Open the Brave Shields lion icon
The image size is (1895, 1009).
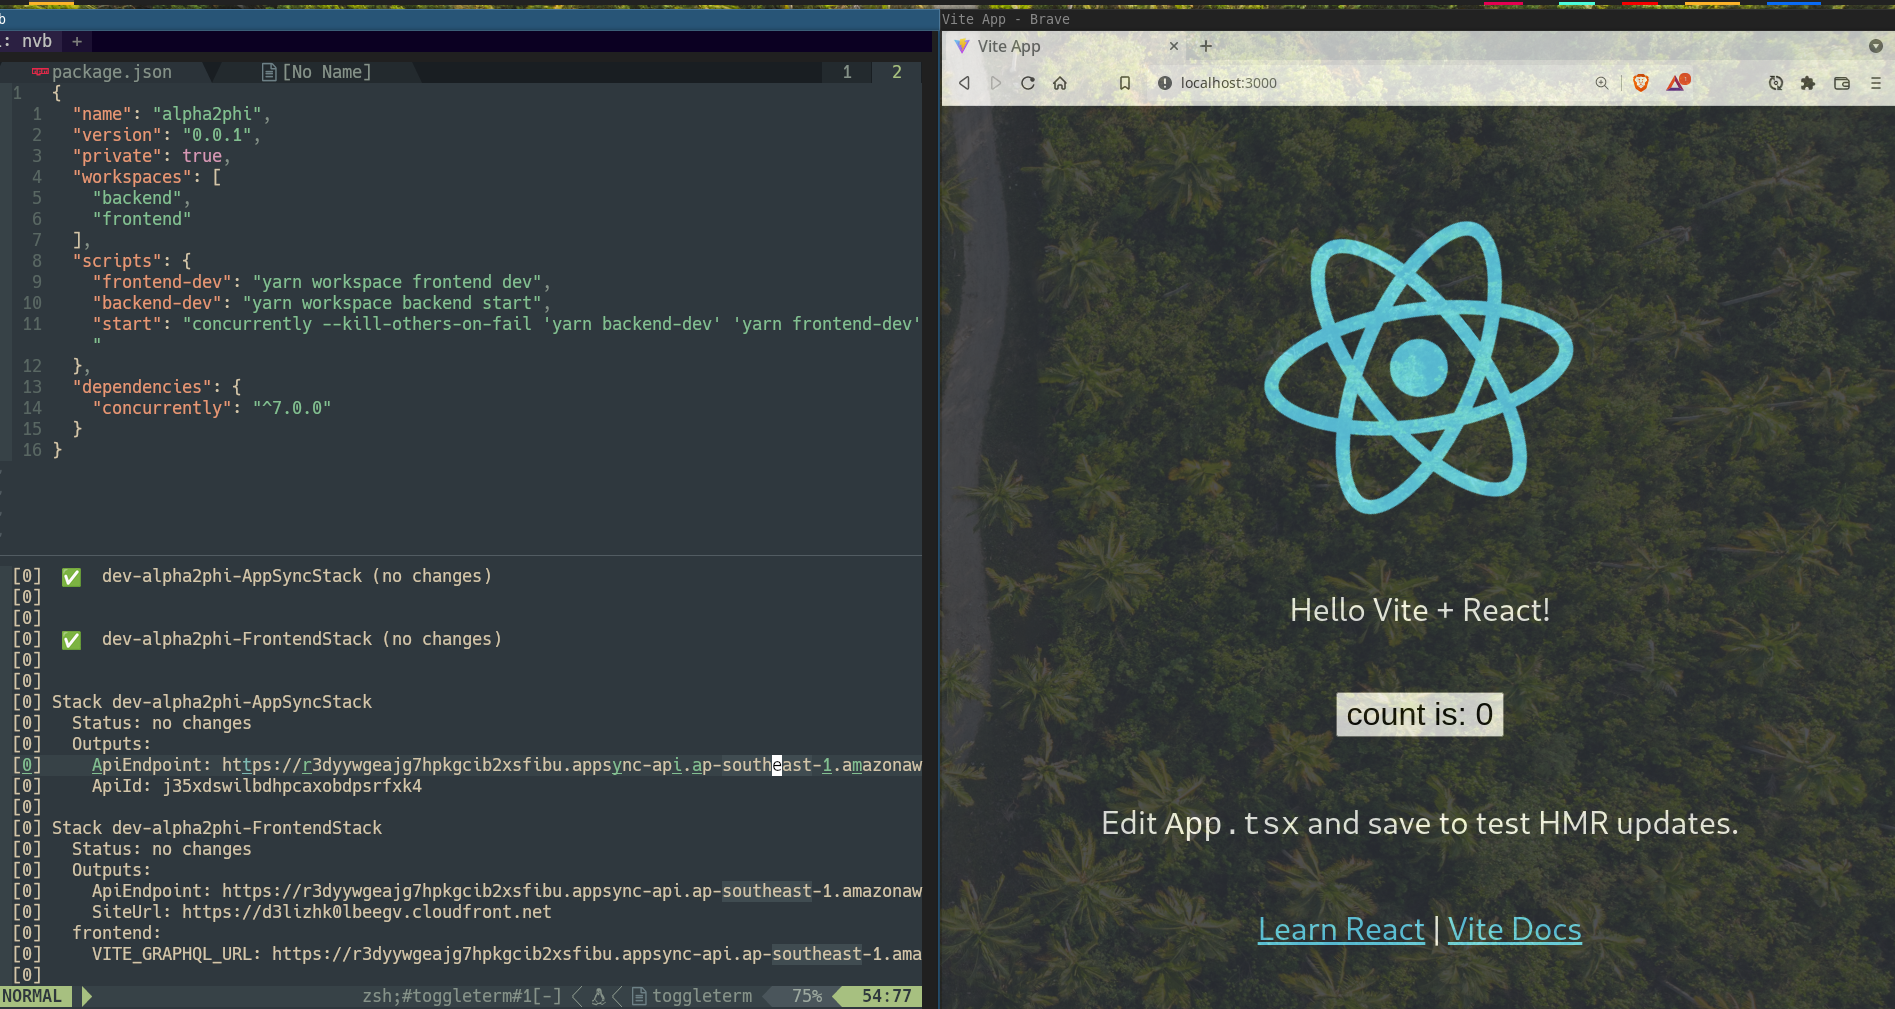pos(1641,83)
